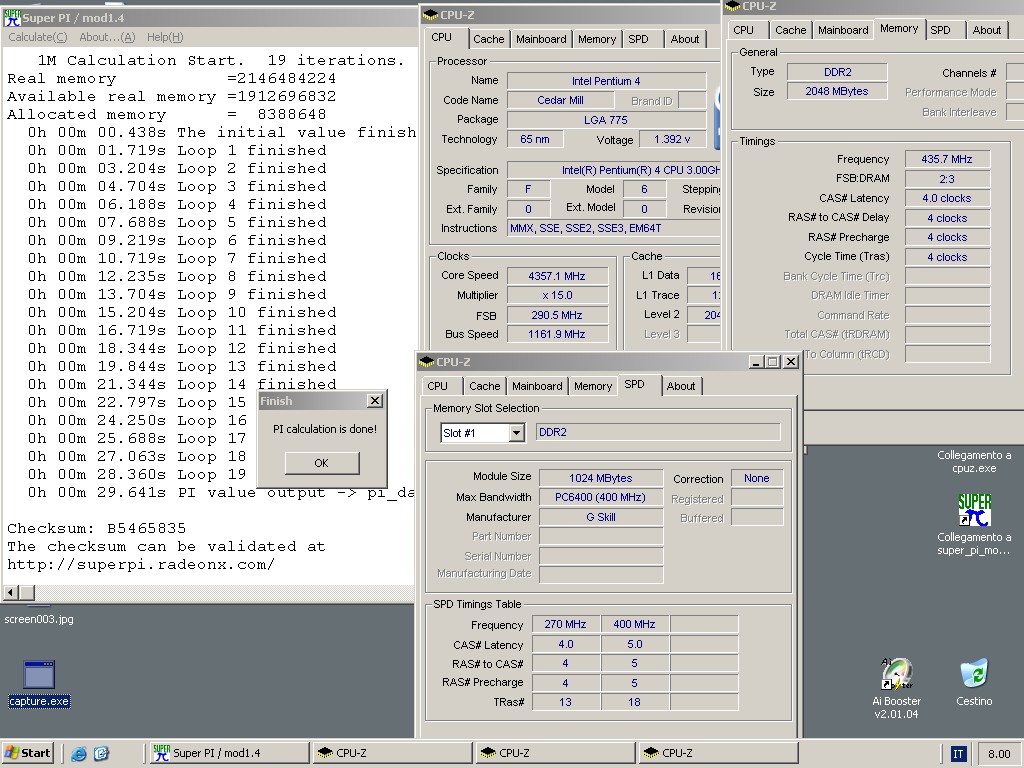Click the Collegamento a cpuz.exe label
Screen dimensions: 1024x768
click(974, 462)
